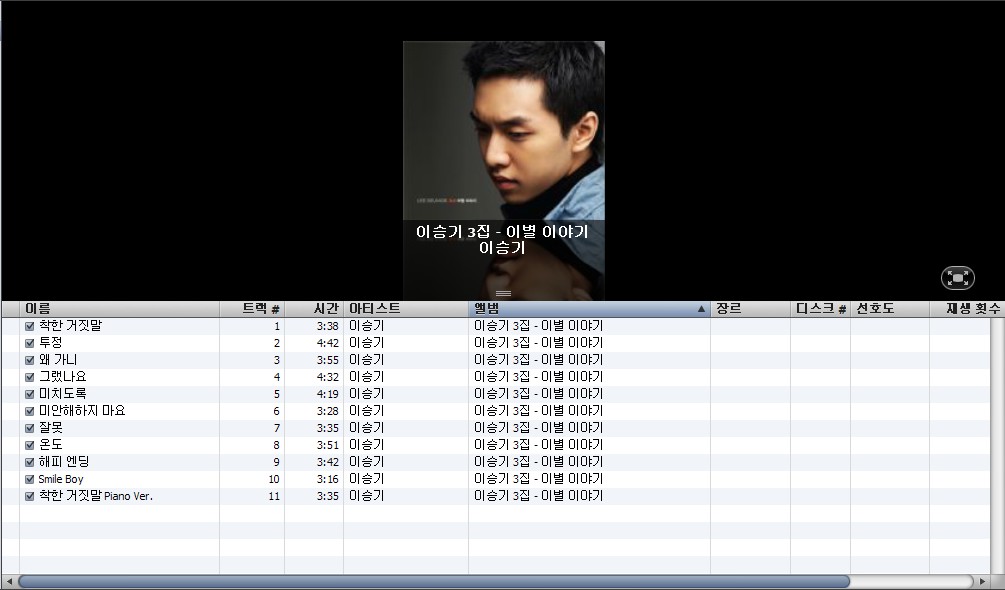This screenshot has height=590, width=1005.
Task: Toggle the 해피 엔딩 checkbox
Action: click(29, 462)
